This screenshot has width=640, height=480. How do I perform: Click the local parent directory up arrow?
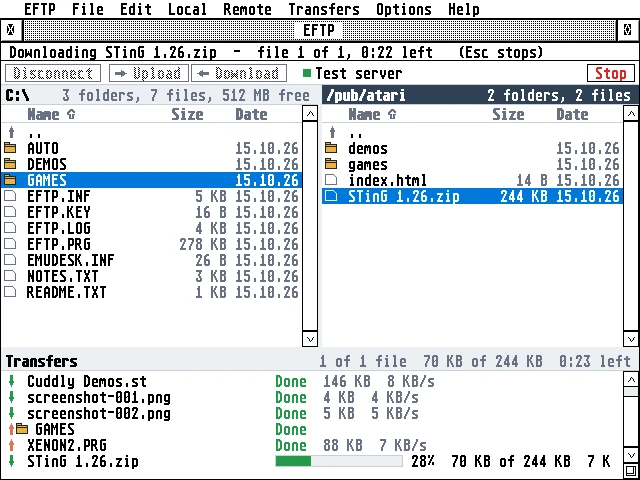pos(11,132)
